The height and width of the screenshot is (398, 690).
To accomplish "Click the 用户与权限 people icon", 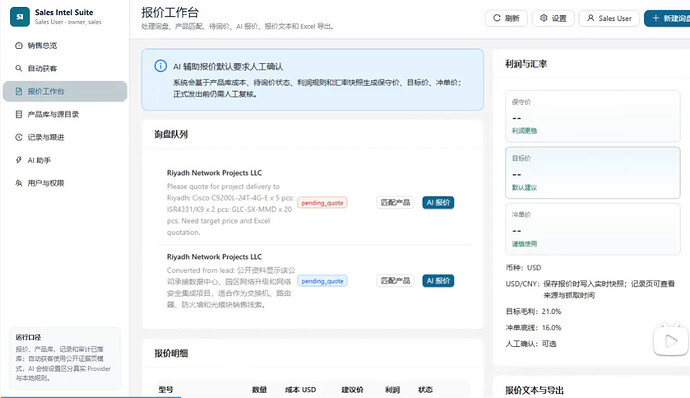I will 18,183.
